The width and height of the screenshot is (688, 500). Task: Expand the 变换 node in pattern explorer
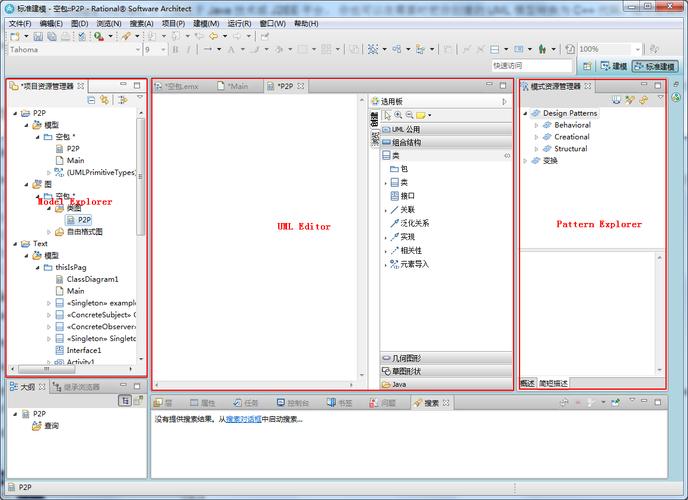[x=525, y=161]
